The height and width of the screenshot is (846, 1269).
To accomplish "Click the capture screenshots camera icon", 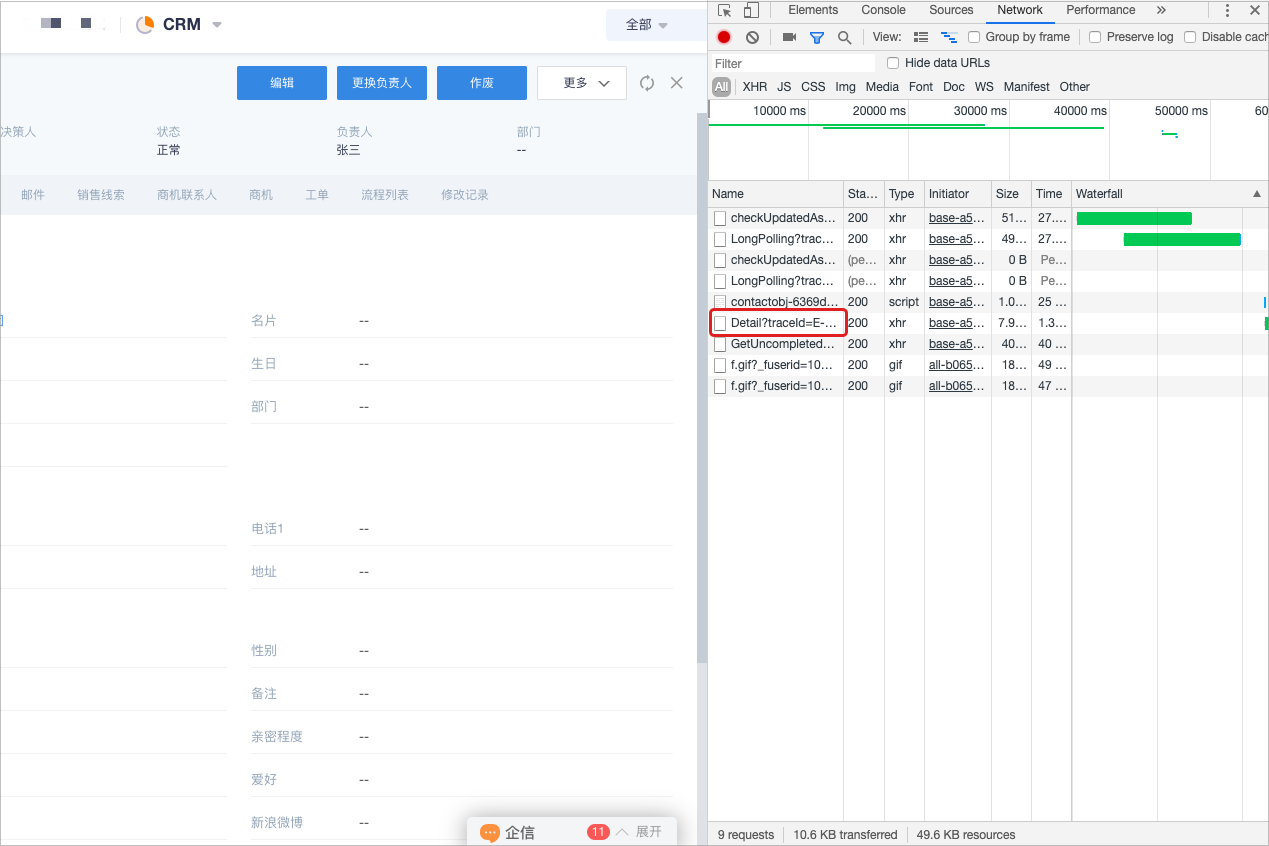I will click(789, 37).
